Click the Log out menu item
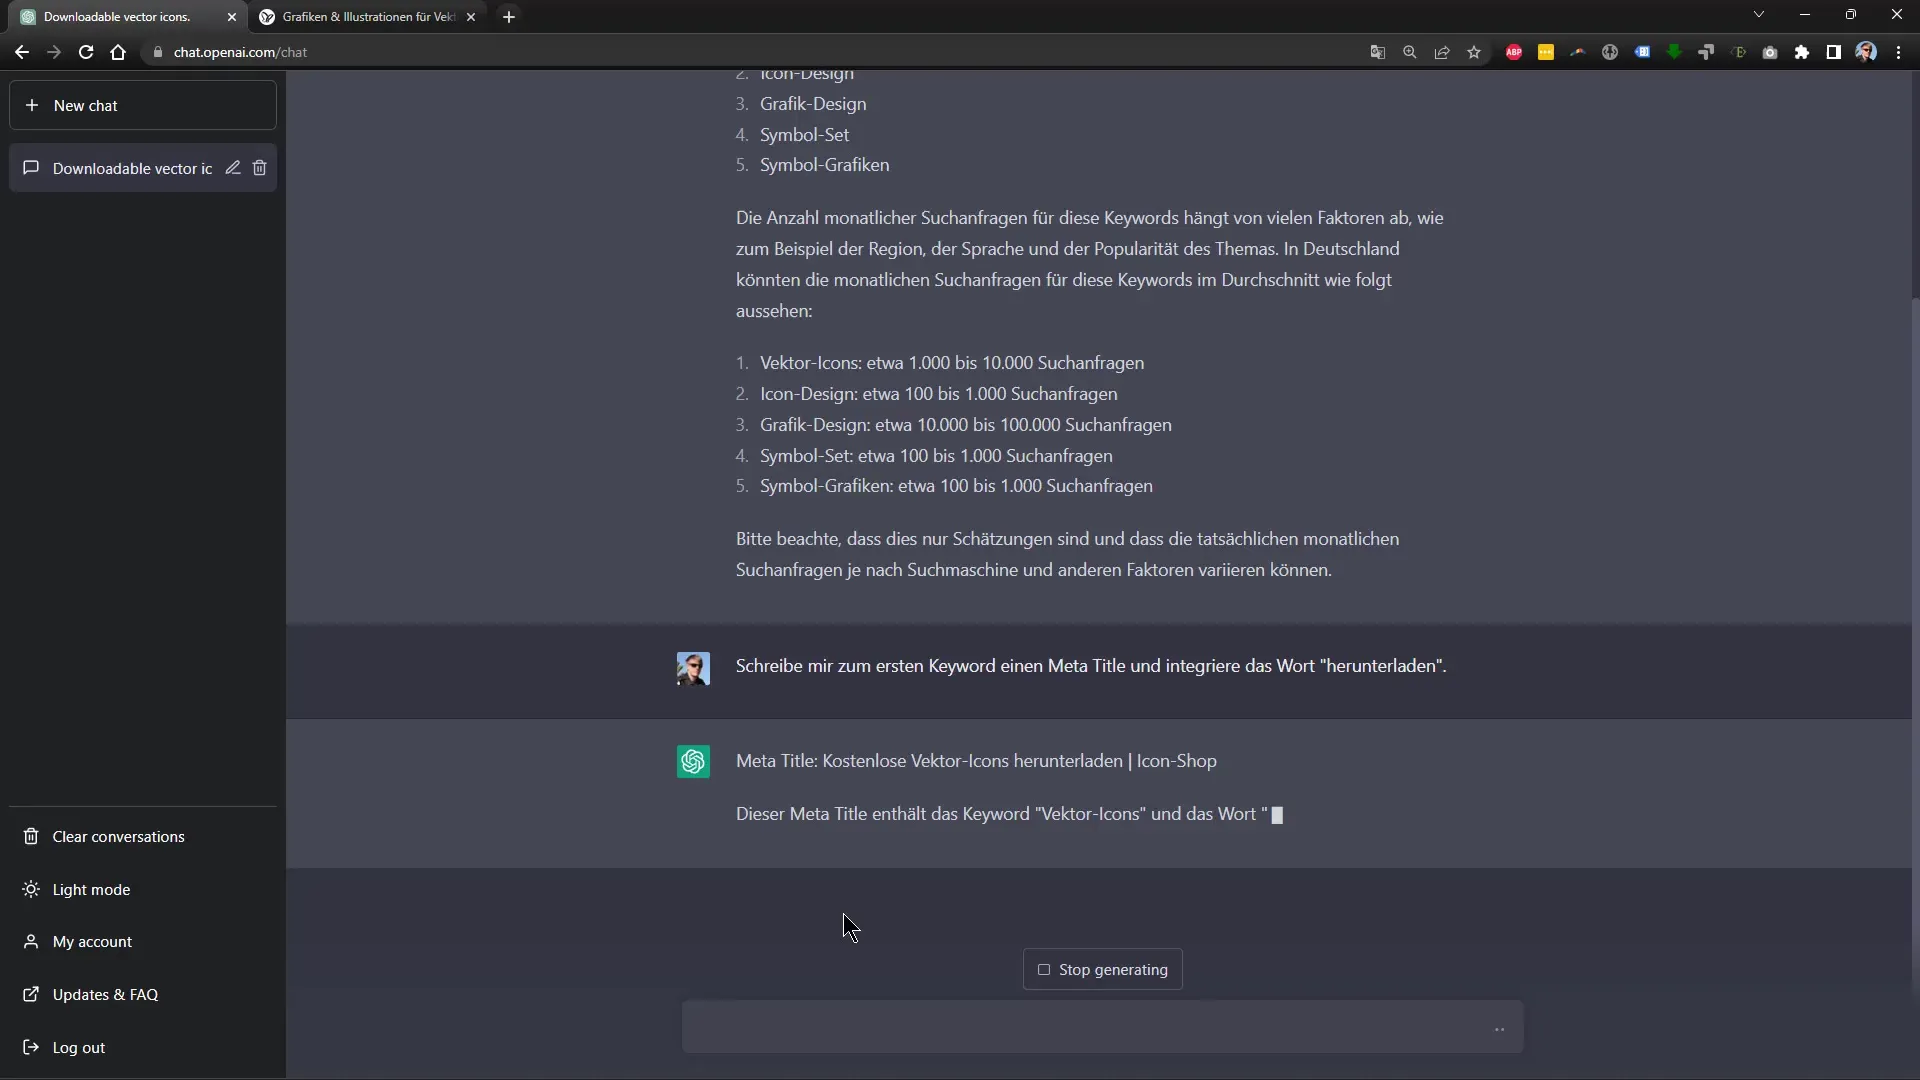 click(78, 1046)
